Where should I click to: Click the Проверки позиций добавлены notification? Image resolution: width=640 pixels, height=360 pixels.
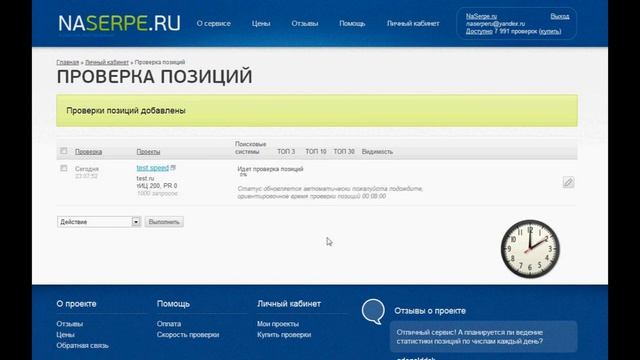(x=317, y=111)
